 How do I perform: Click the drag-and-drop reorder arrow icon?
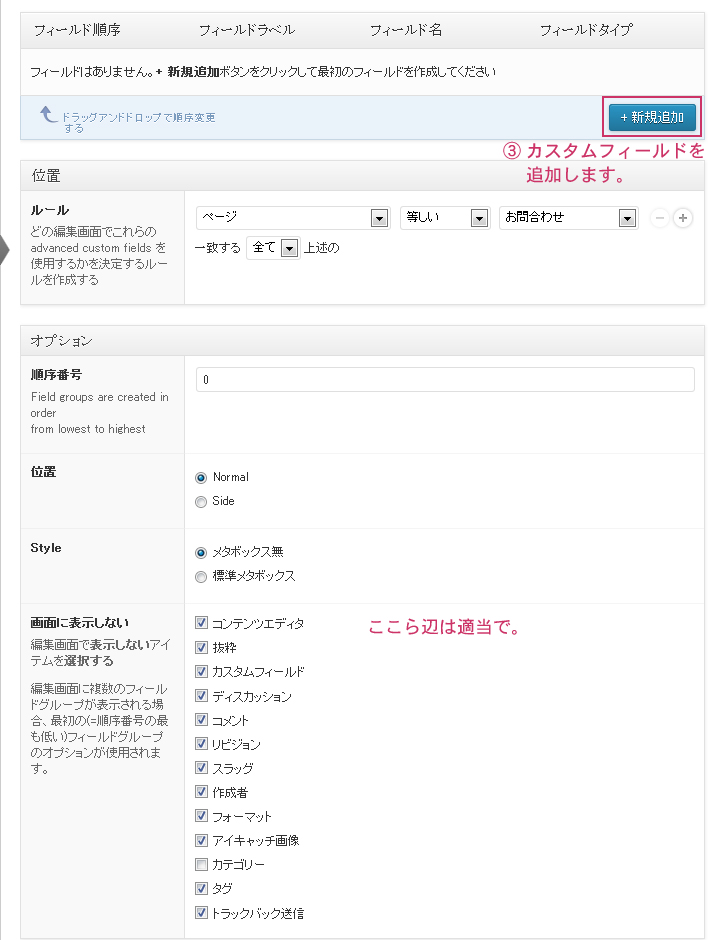click(x=48, y=115)
